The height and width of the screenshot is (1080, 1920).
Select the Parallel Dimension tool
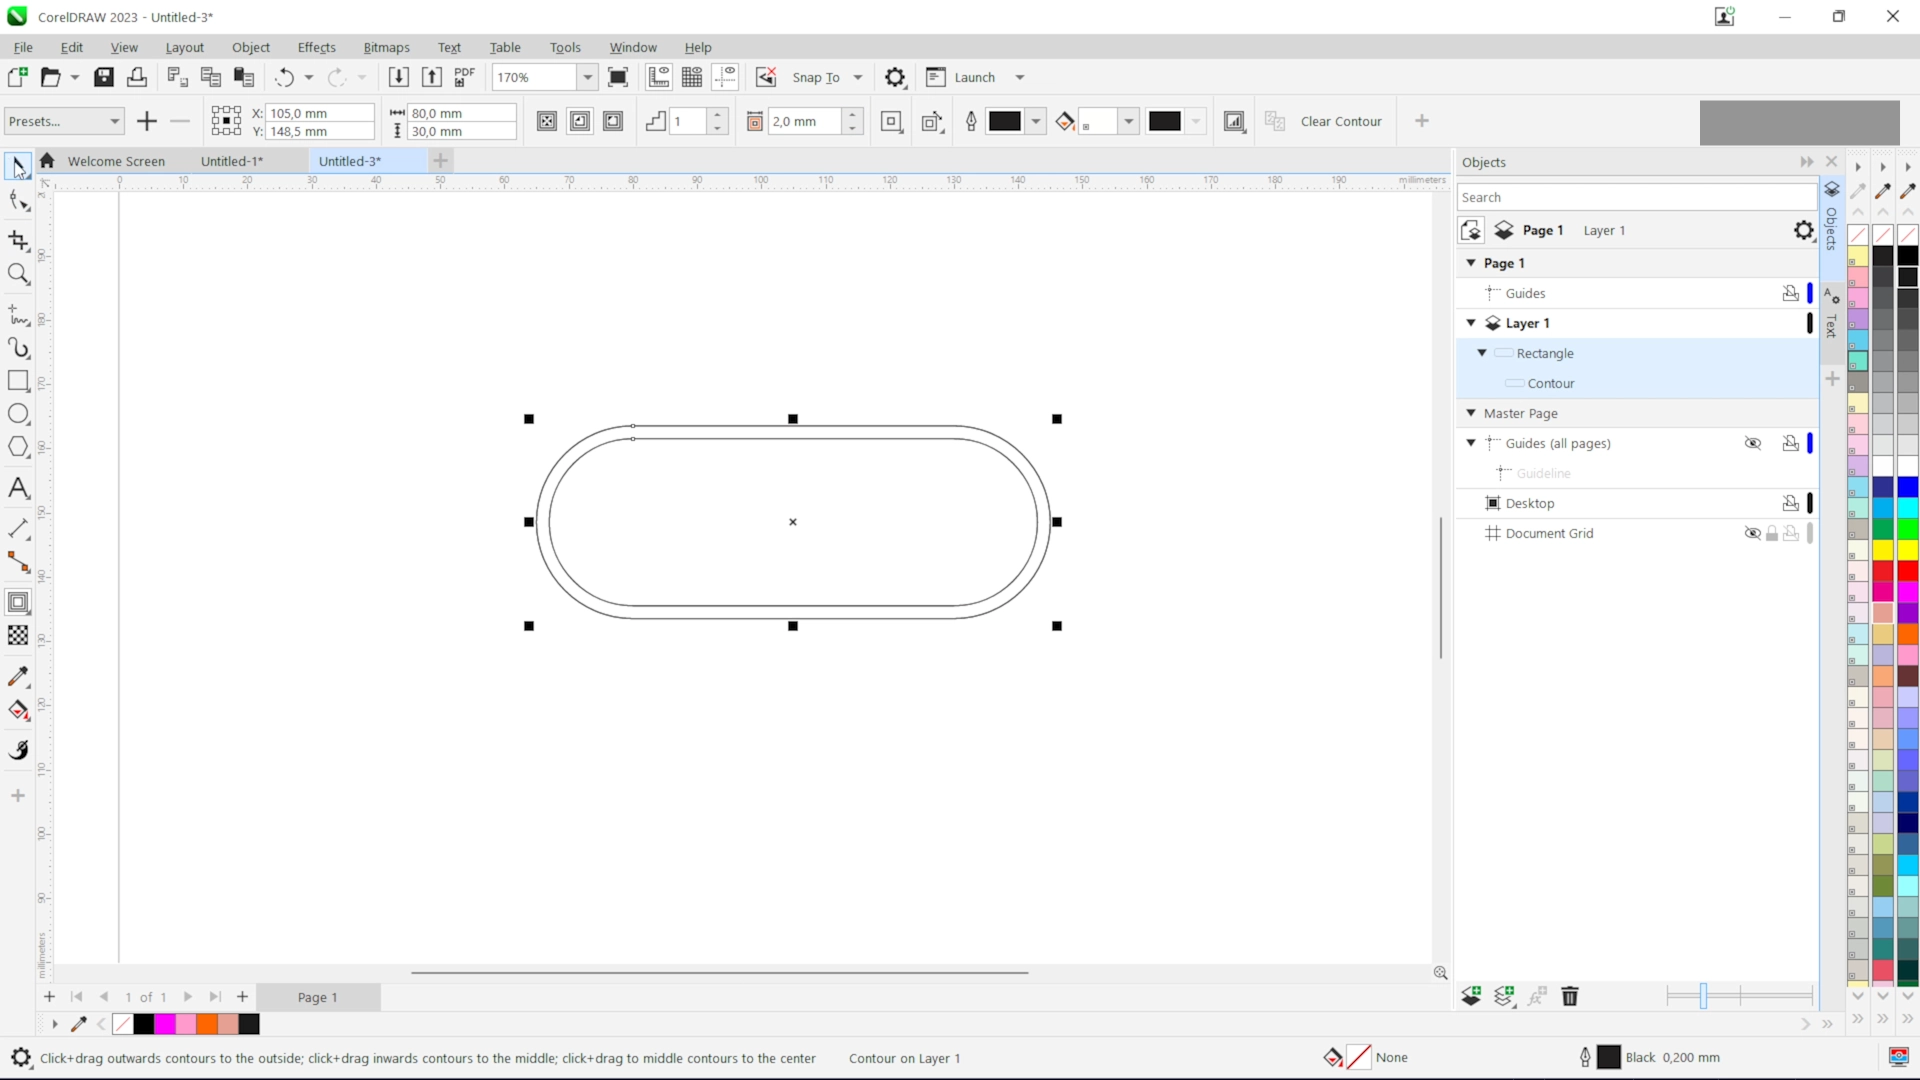point(18,528)
